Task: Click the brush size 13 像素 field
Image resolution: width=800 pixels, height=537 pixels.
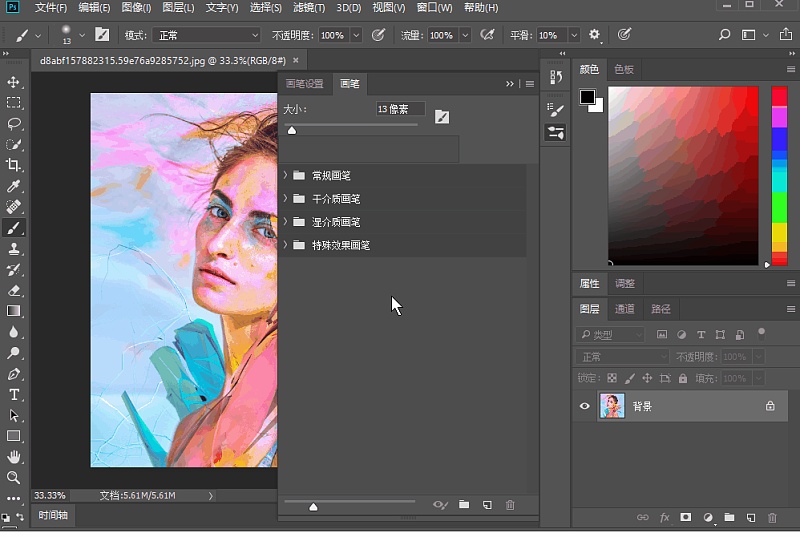Action: [400, 109]
